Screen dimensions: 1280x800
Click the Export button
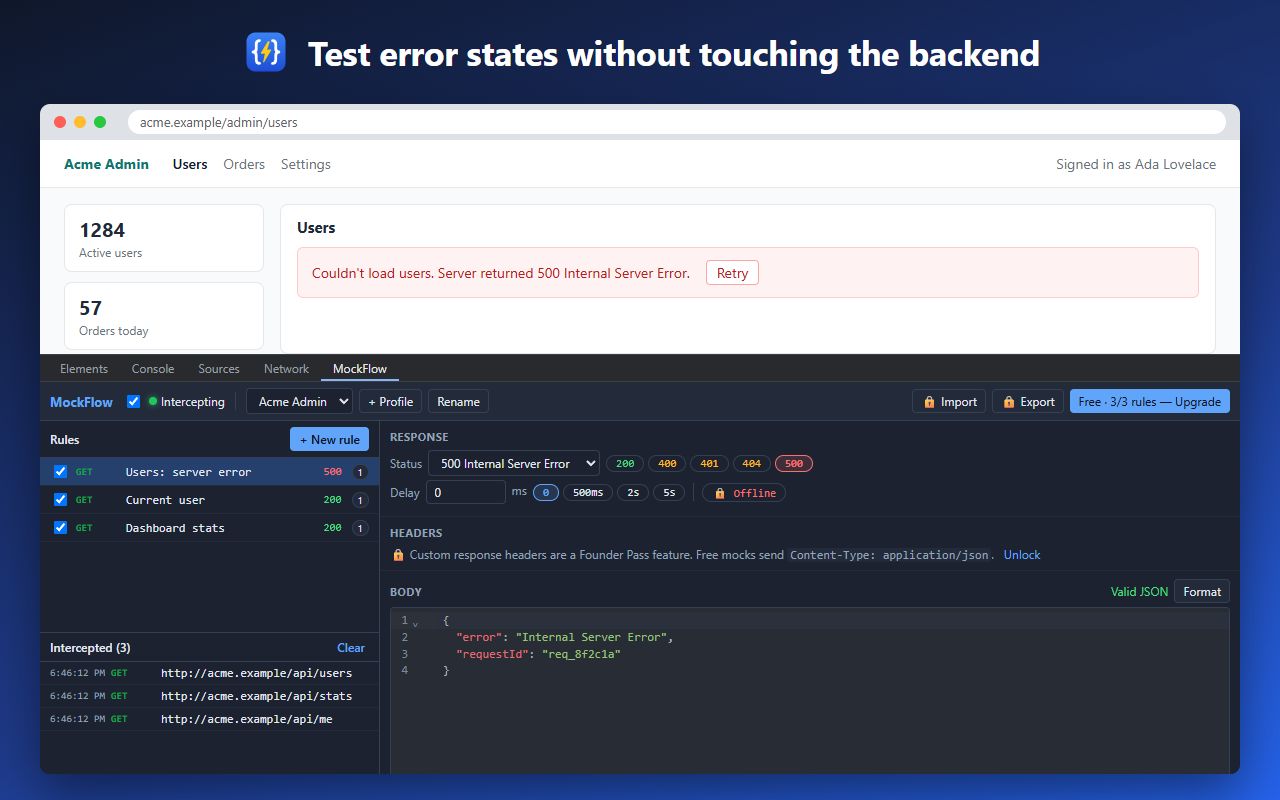point(1028,402)
